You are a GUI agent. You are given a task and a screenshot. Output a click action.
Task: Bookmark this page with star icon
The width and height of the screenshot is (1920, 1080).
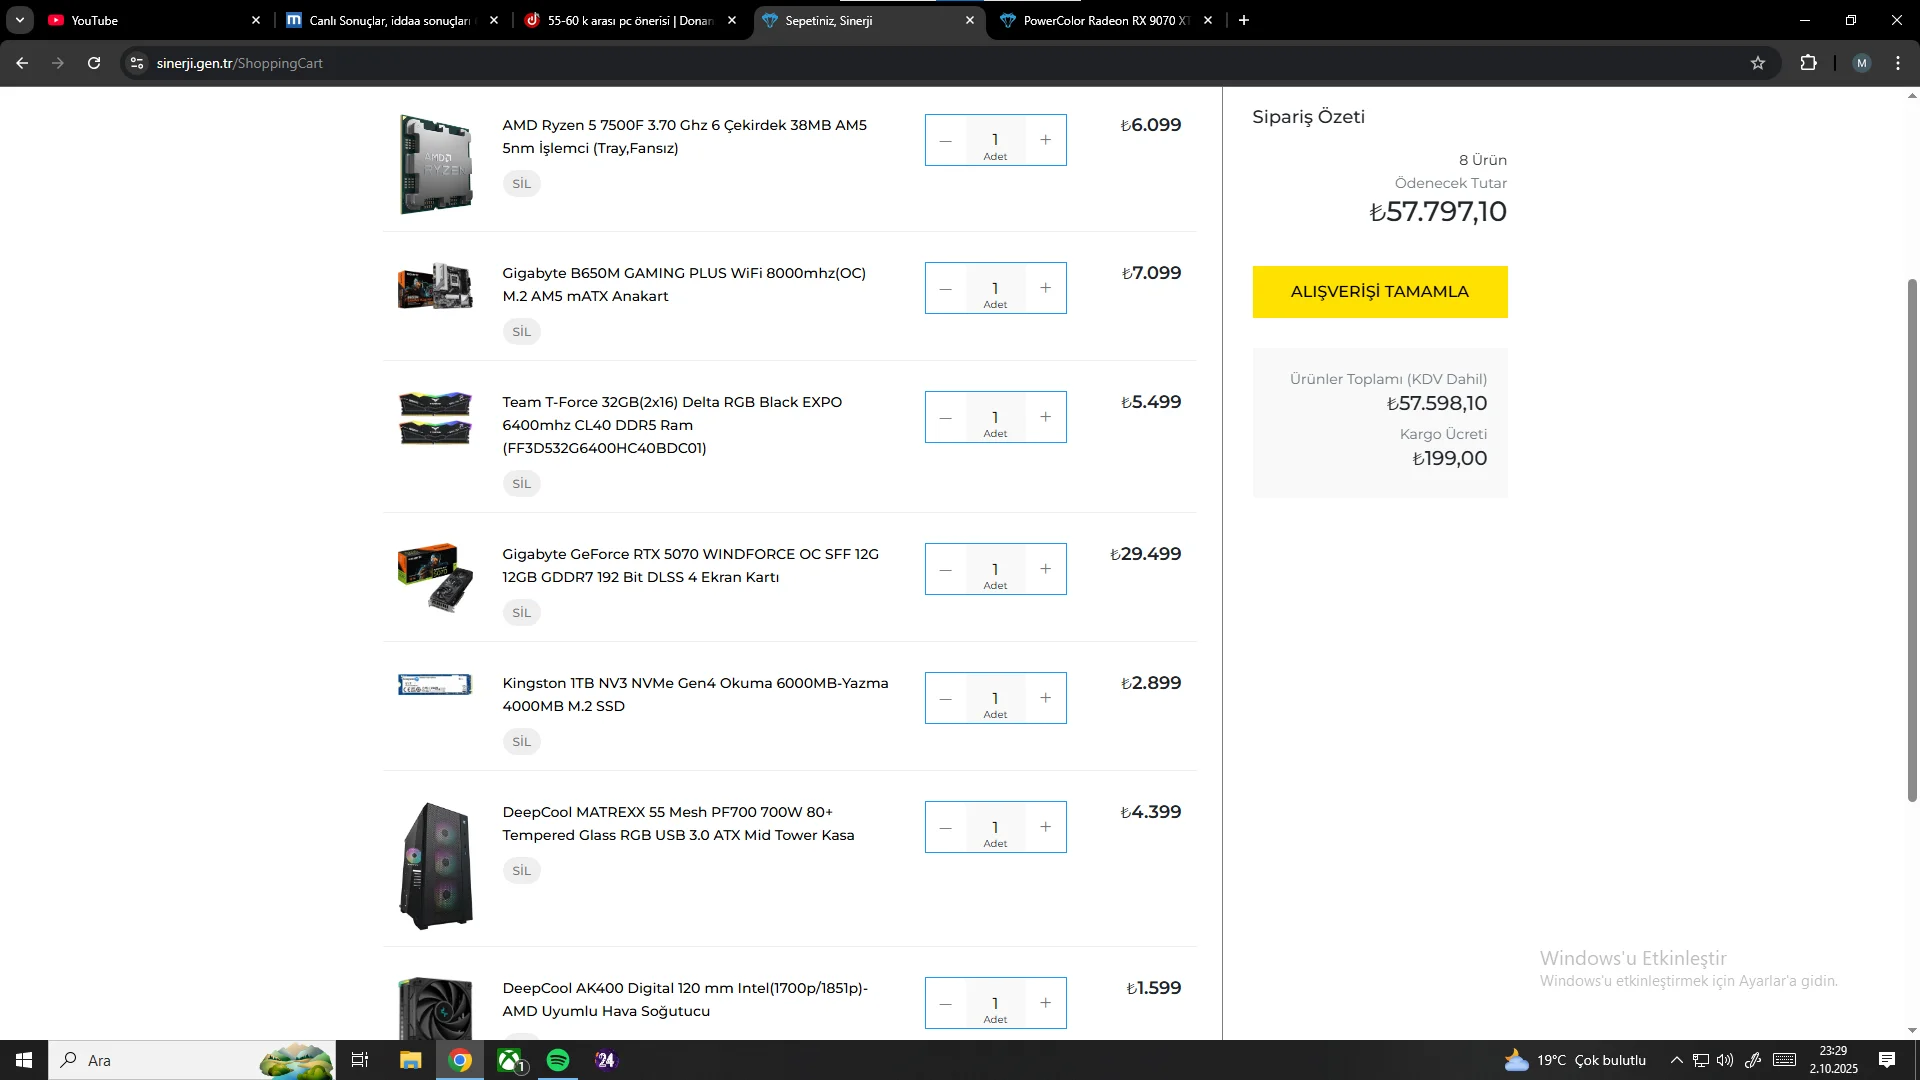pyautogui.click(x=1758, y=63)
